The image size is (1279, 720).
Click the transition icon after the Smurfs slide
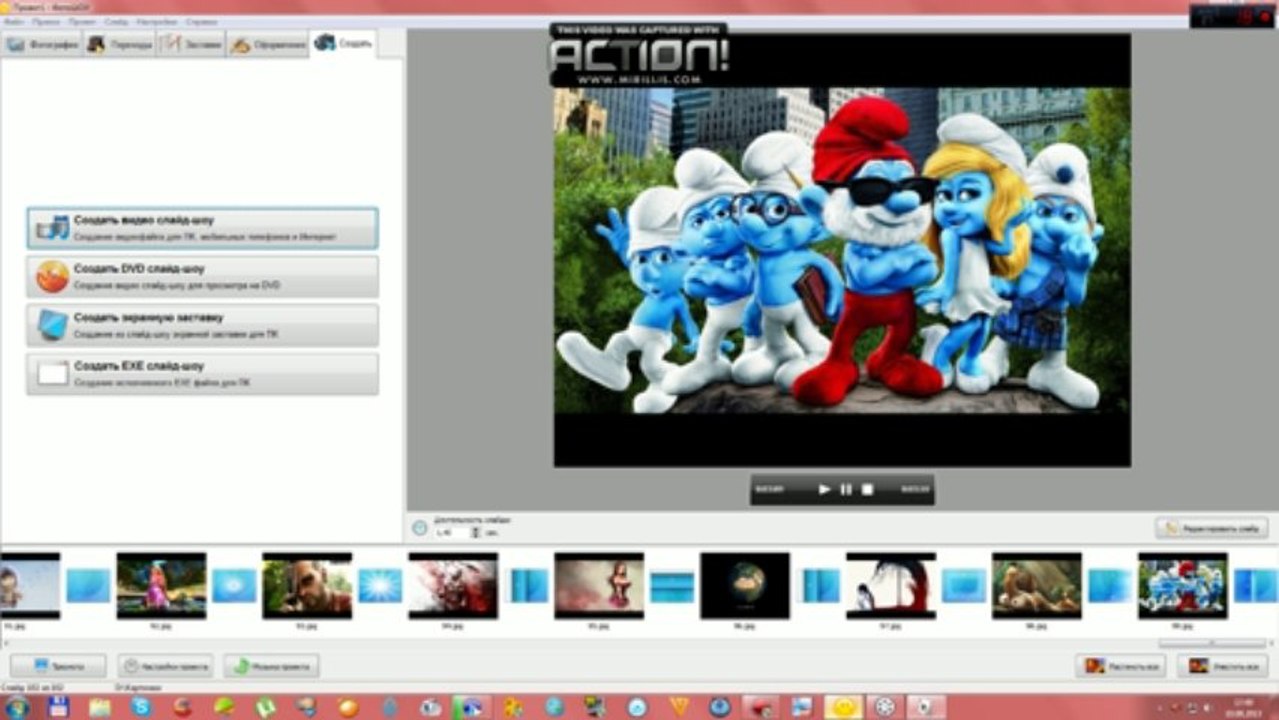[1256, 585]
